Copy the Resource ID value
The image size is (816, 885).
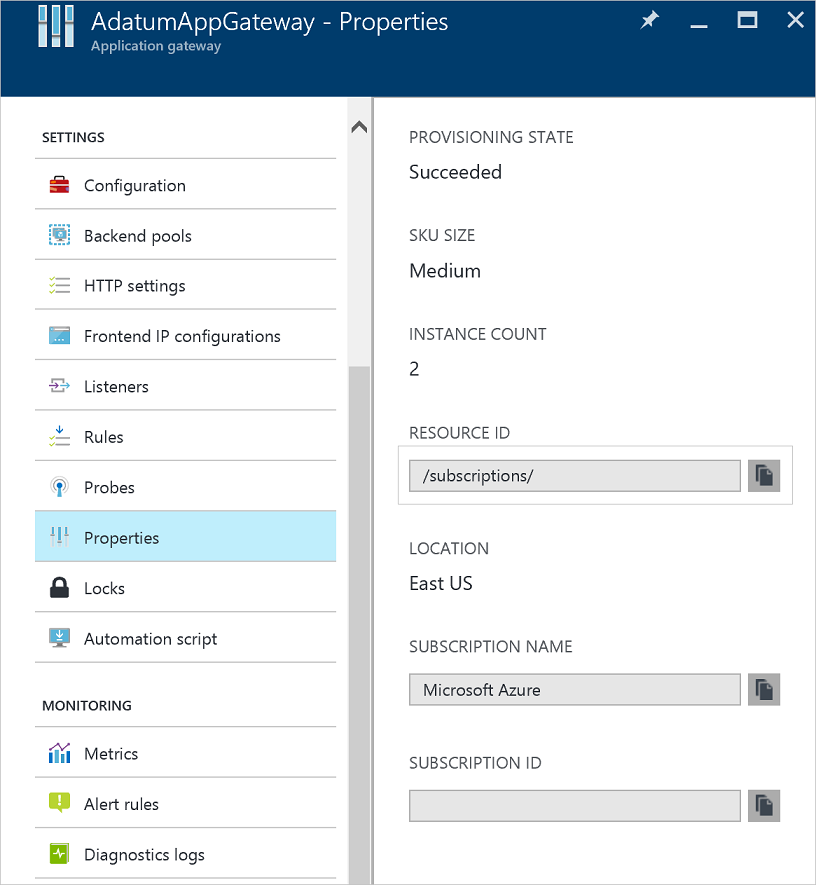point(764,476)
